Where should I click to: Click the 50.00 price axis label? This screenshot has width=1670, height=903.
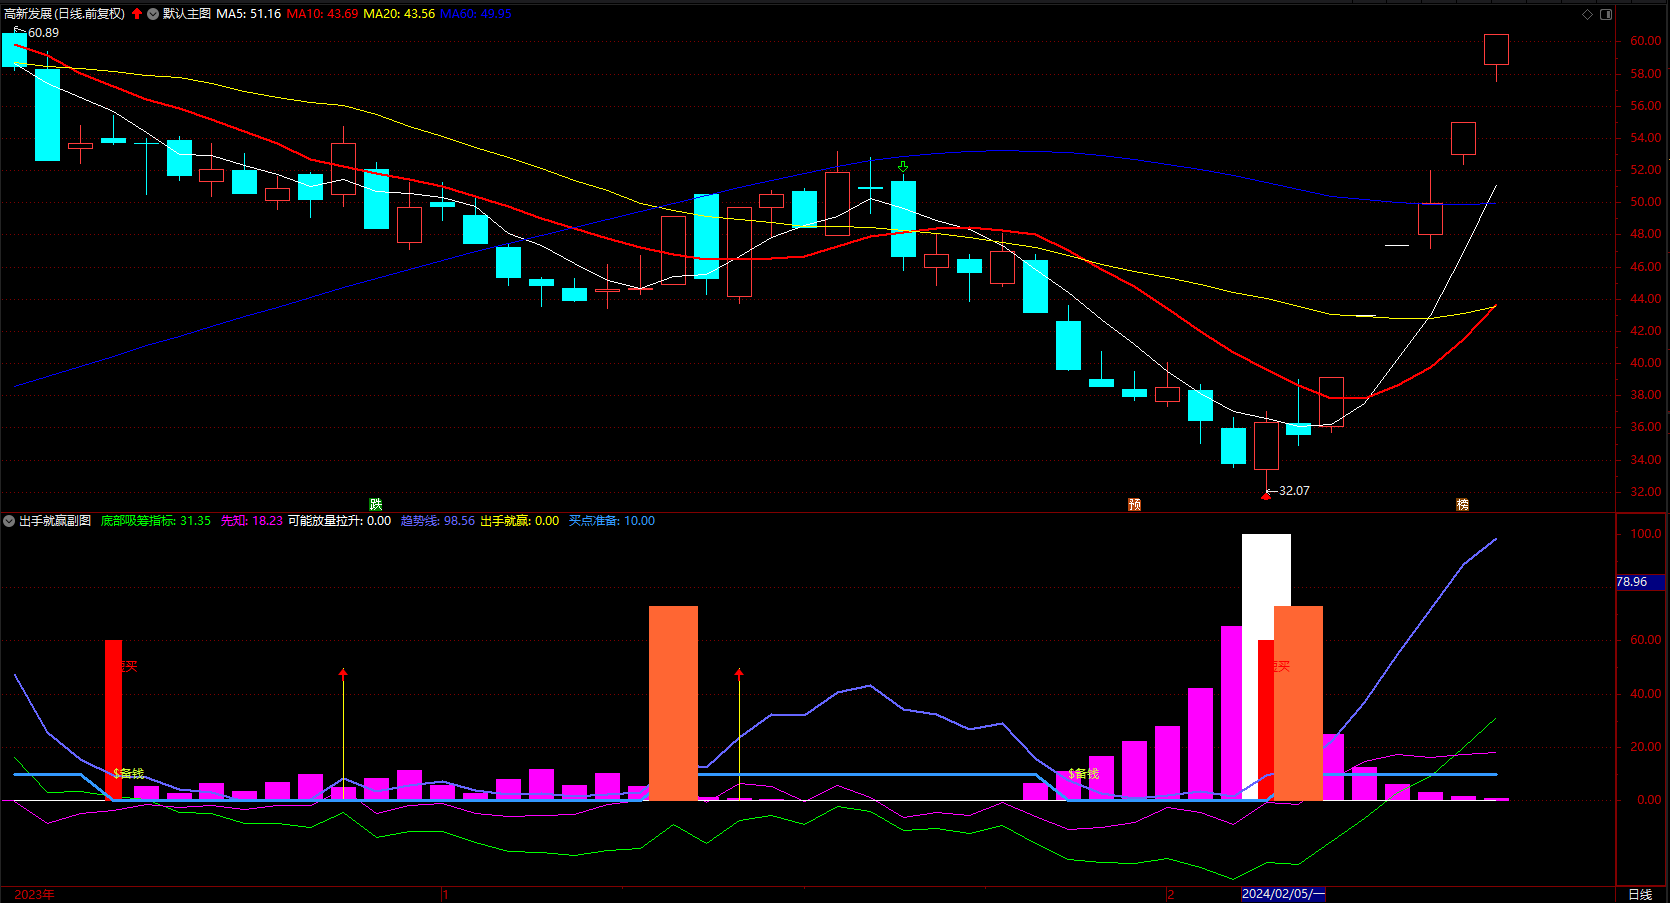coord(1646,202)
